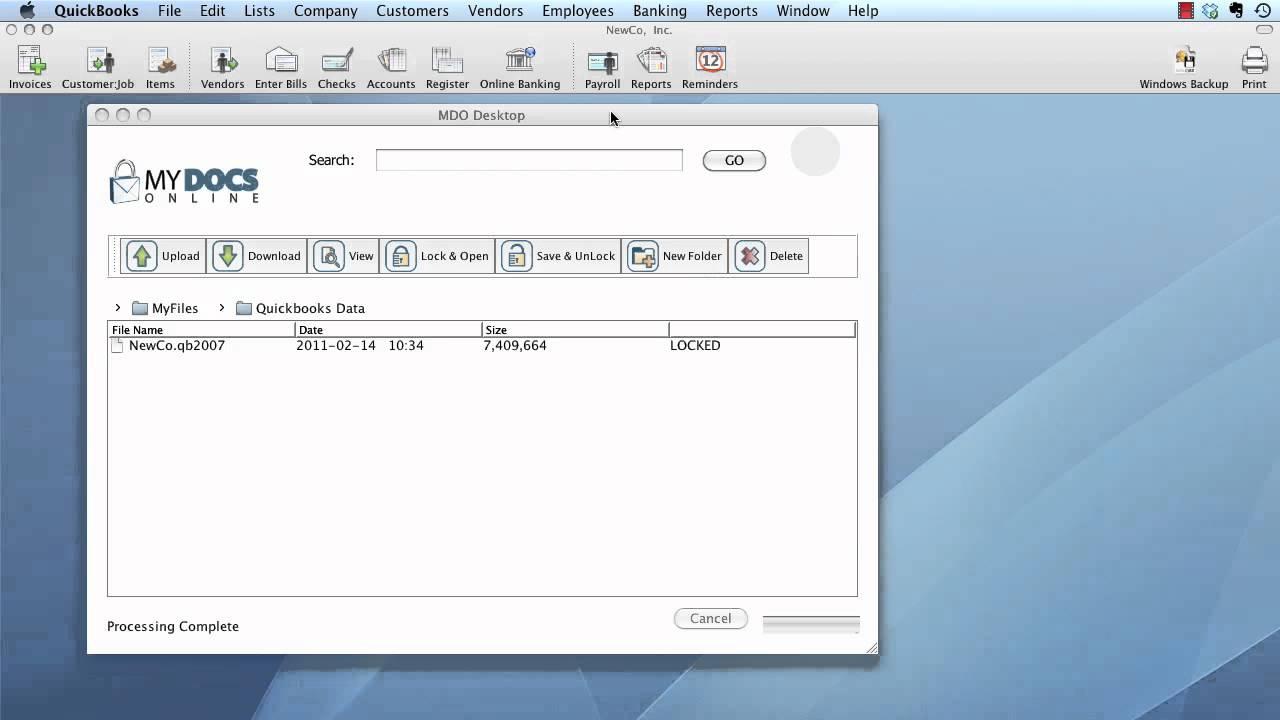The width and height of the screenshot is (1280, 720).
Task: Click the GO search button
Action: [x=734, y=160]
